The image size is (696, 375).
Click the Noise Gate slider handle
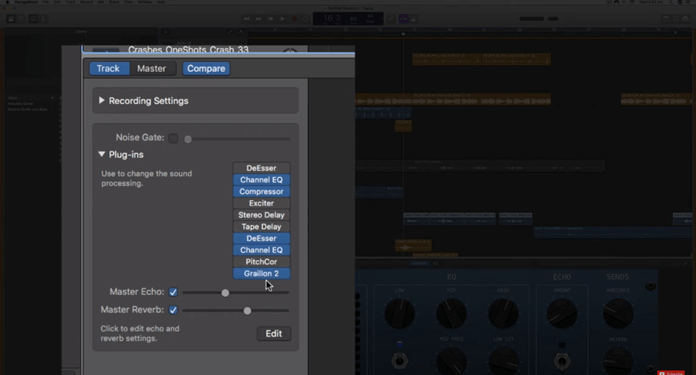[x=188, y=139]
